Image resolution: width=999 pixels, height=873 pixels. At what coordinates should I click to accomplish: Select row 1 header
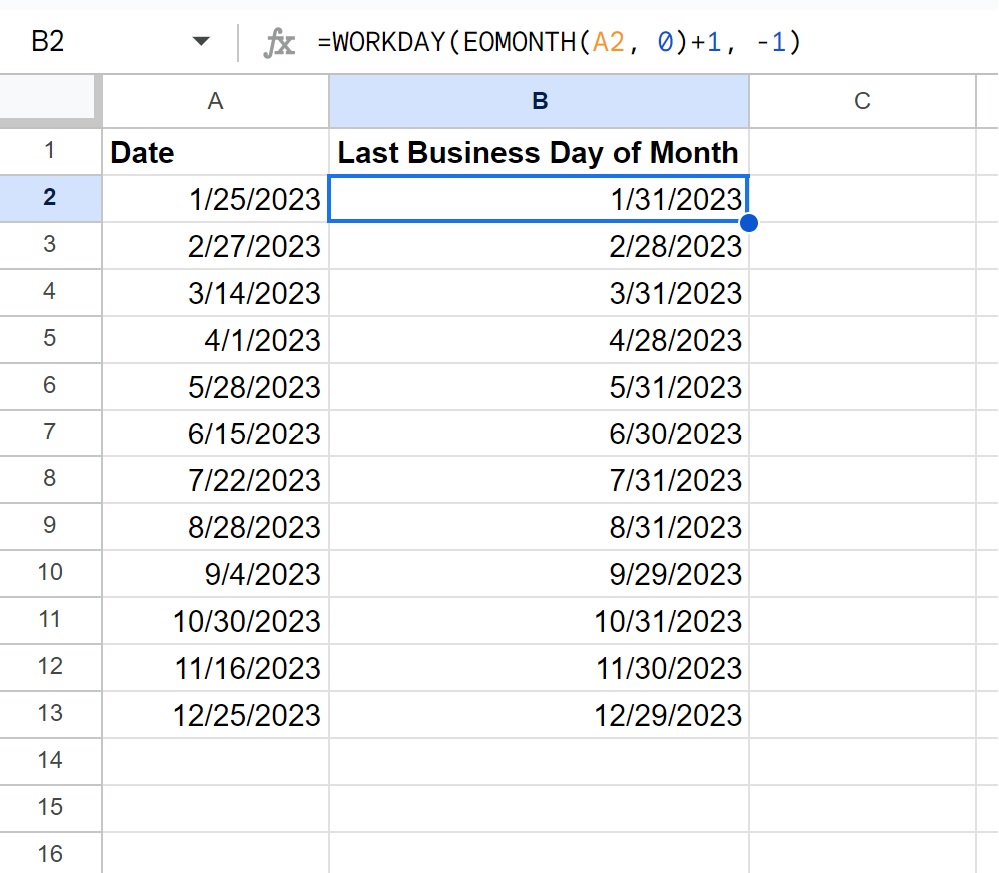[50, 152]
